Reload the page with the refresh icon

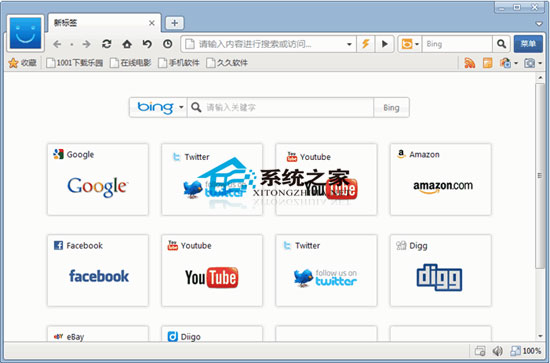(107, 44)
